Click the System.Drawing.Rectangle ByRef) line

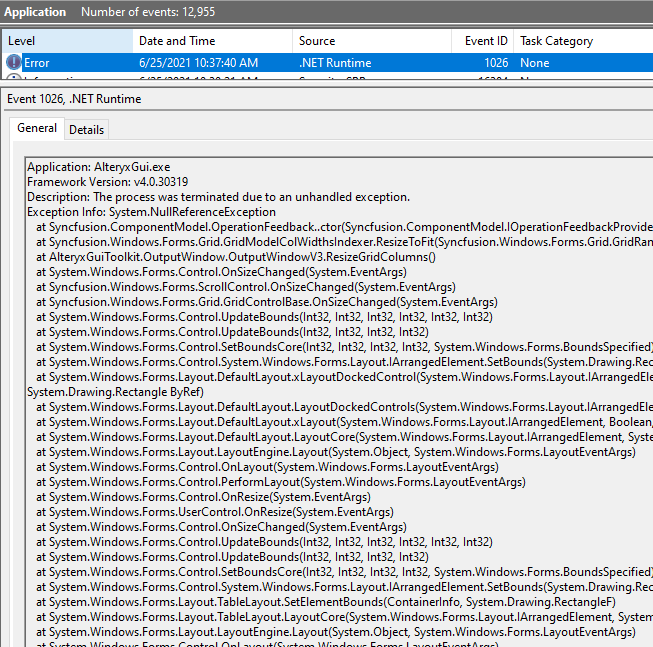coord(115,392)
